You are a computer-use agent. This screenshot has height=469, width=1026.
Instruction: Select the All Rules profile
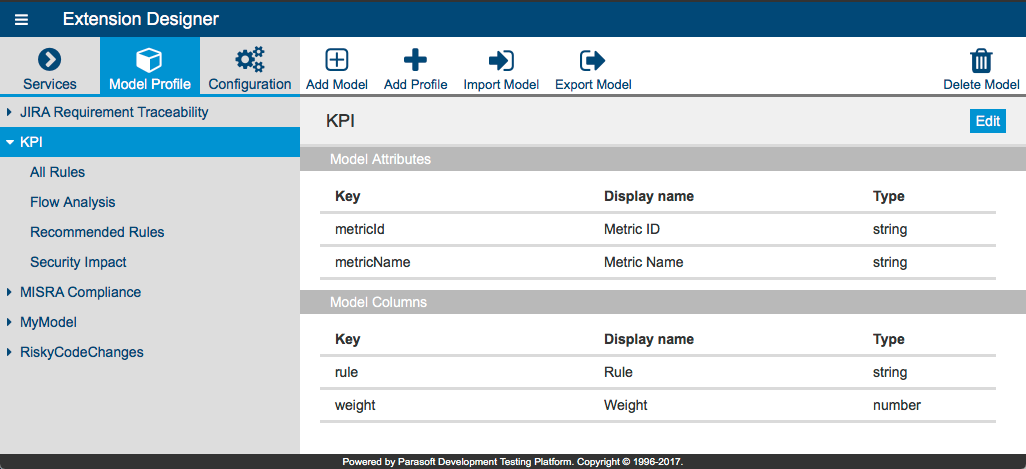tap(58, 173)
